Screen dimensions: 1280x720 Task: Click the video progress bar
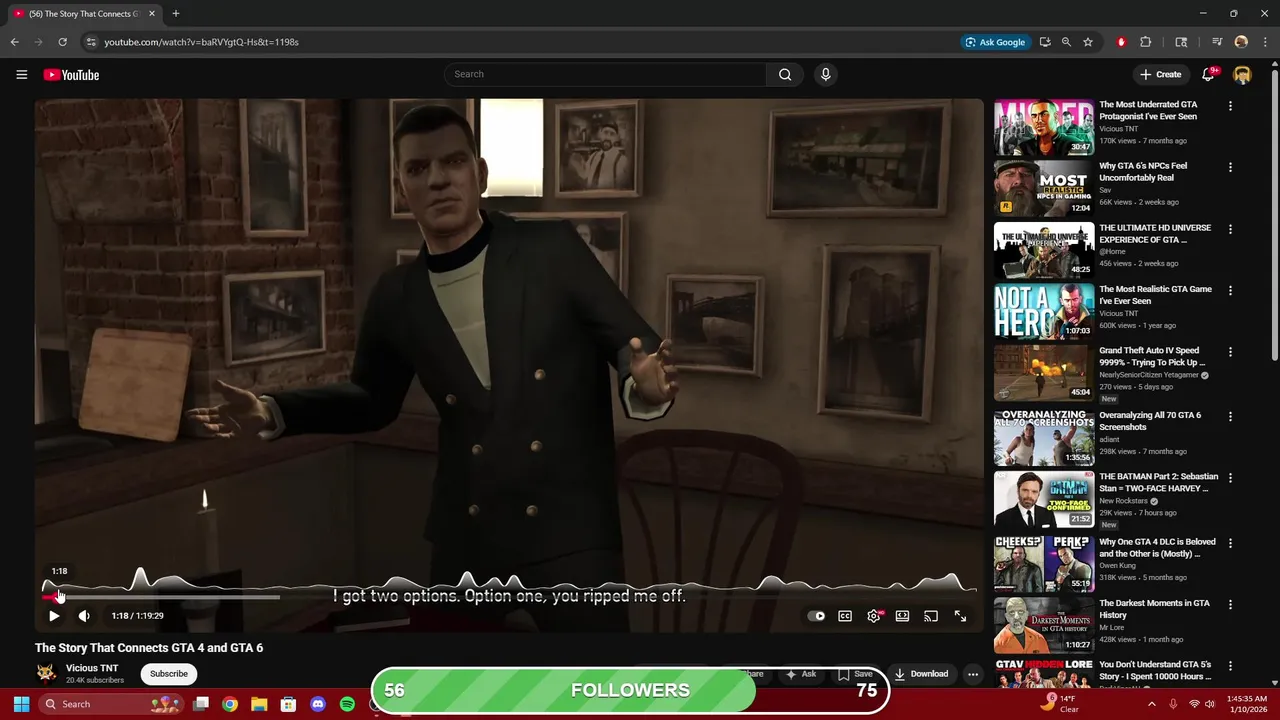click(510, 597)
